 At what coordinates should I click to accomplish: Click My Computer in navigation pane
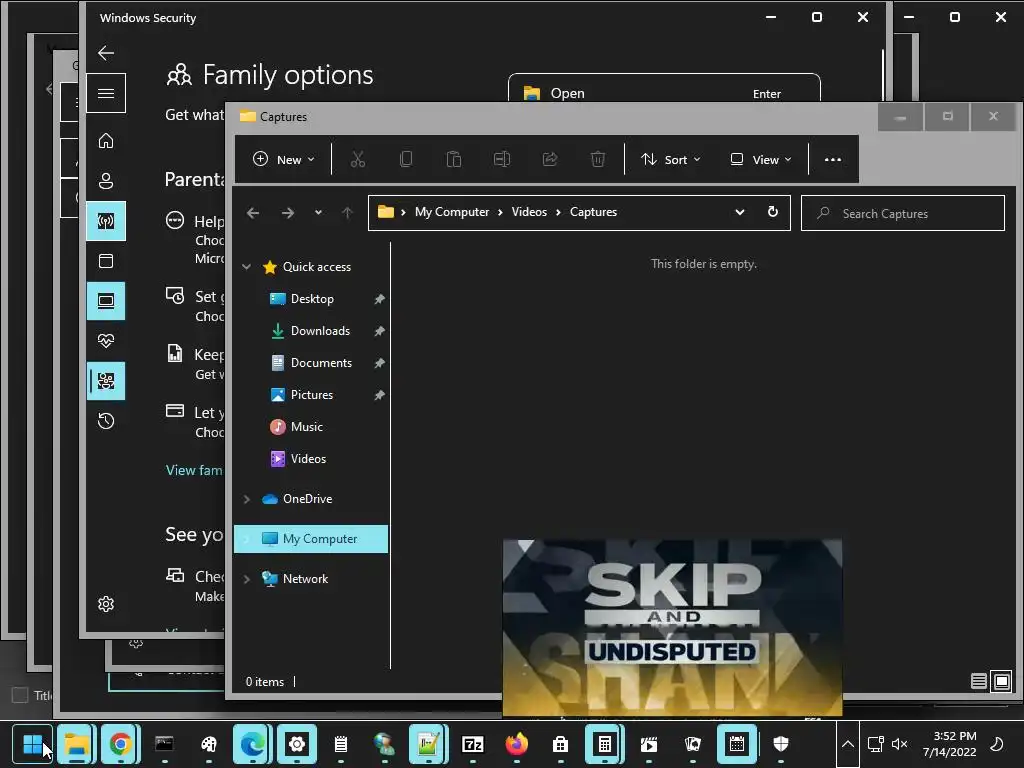pos(312,539)
